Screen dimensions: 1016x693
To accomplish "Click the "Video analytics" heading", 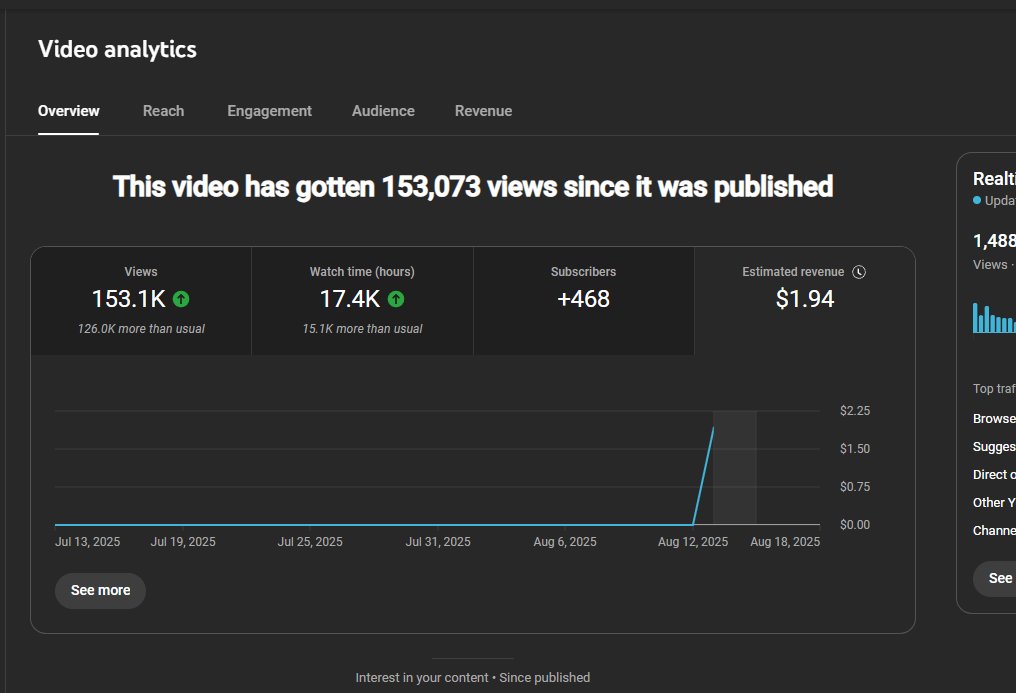I will pos(117,50).
